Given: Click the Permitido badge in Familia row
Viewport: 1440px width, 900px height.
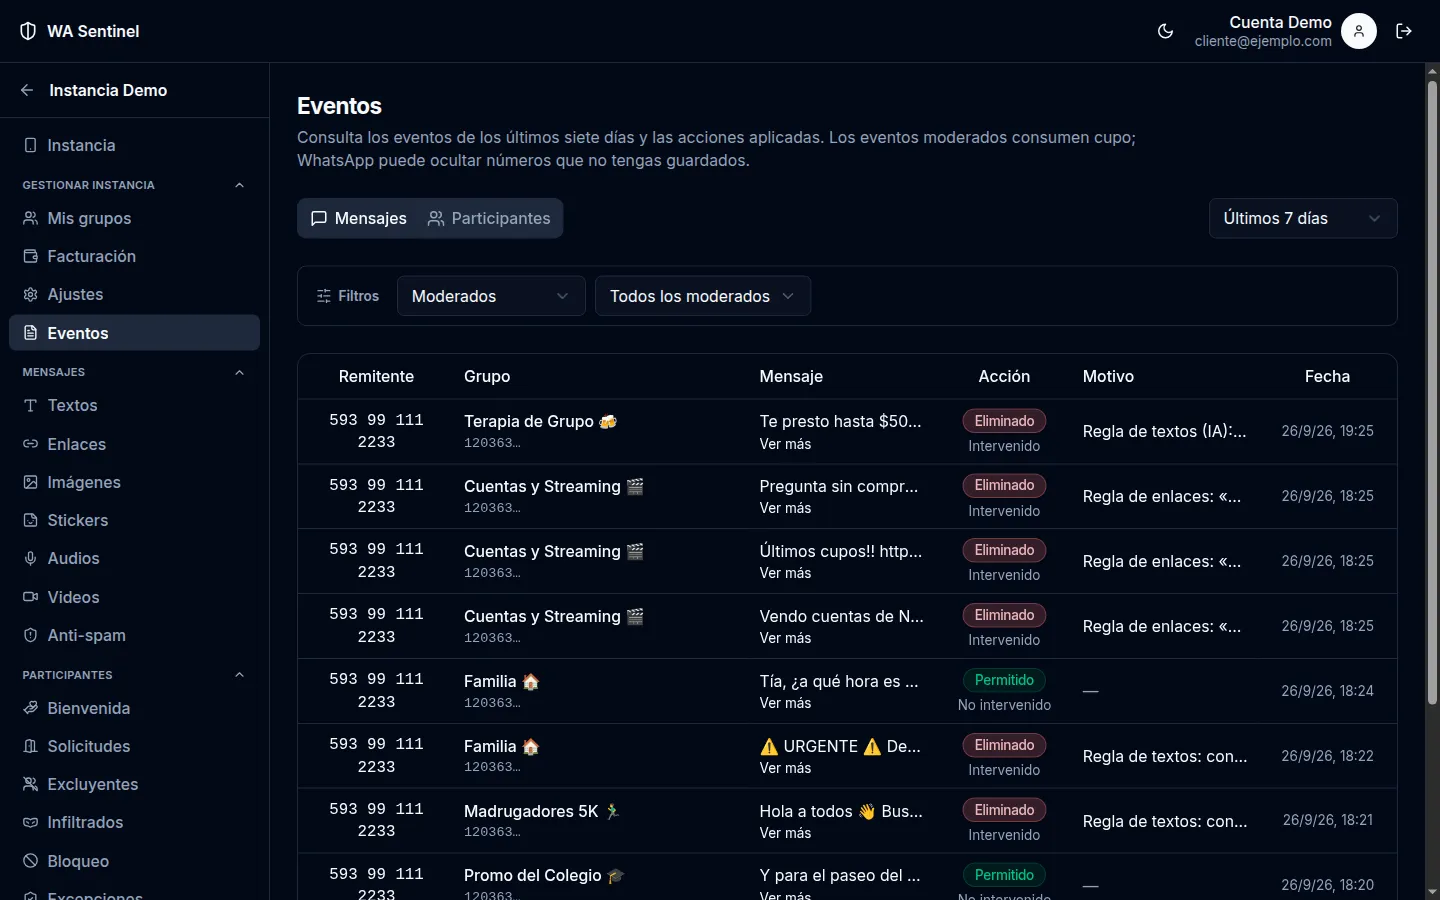Looking at the screenshot, I should point(1004,680).
